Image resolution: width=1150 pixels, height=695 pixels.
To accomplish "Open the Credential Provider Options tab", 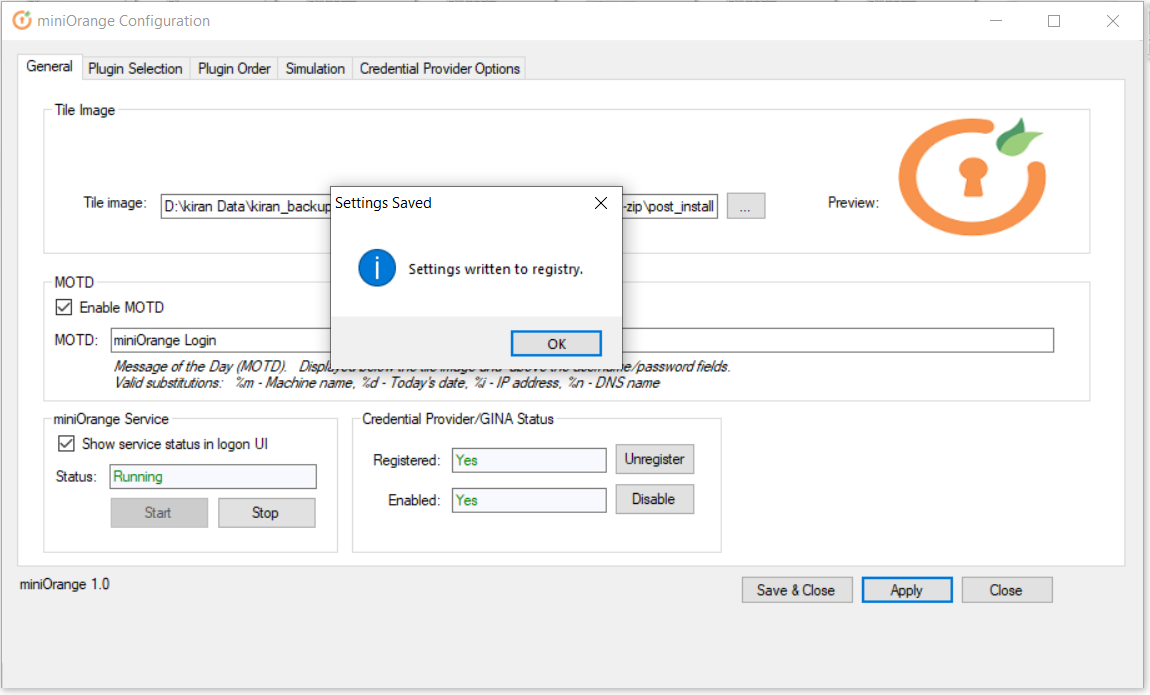I will pos(439,69).
